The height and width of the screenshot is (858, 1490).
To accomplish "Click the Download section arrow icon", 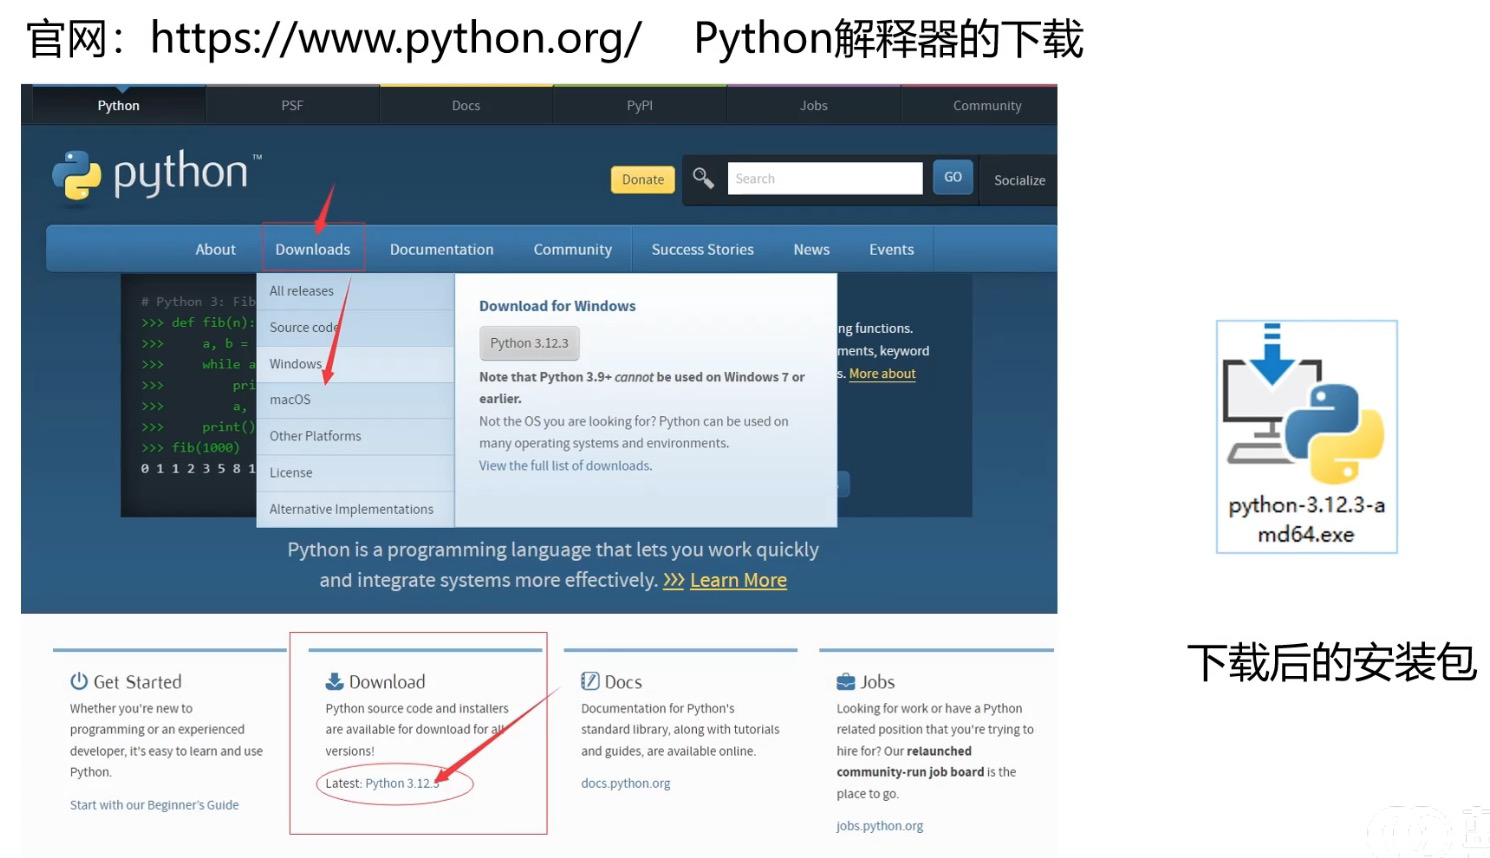I will (334, 681).
